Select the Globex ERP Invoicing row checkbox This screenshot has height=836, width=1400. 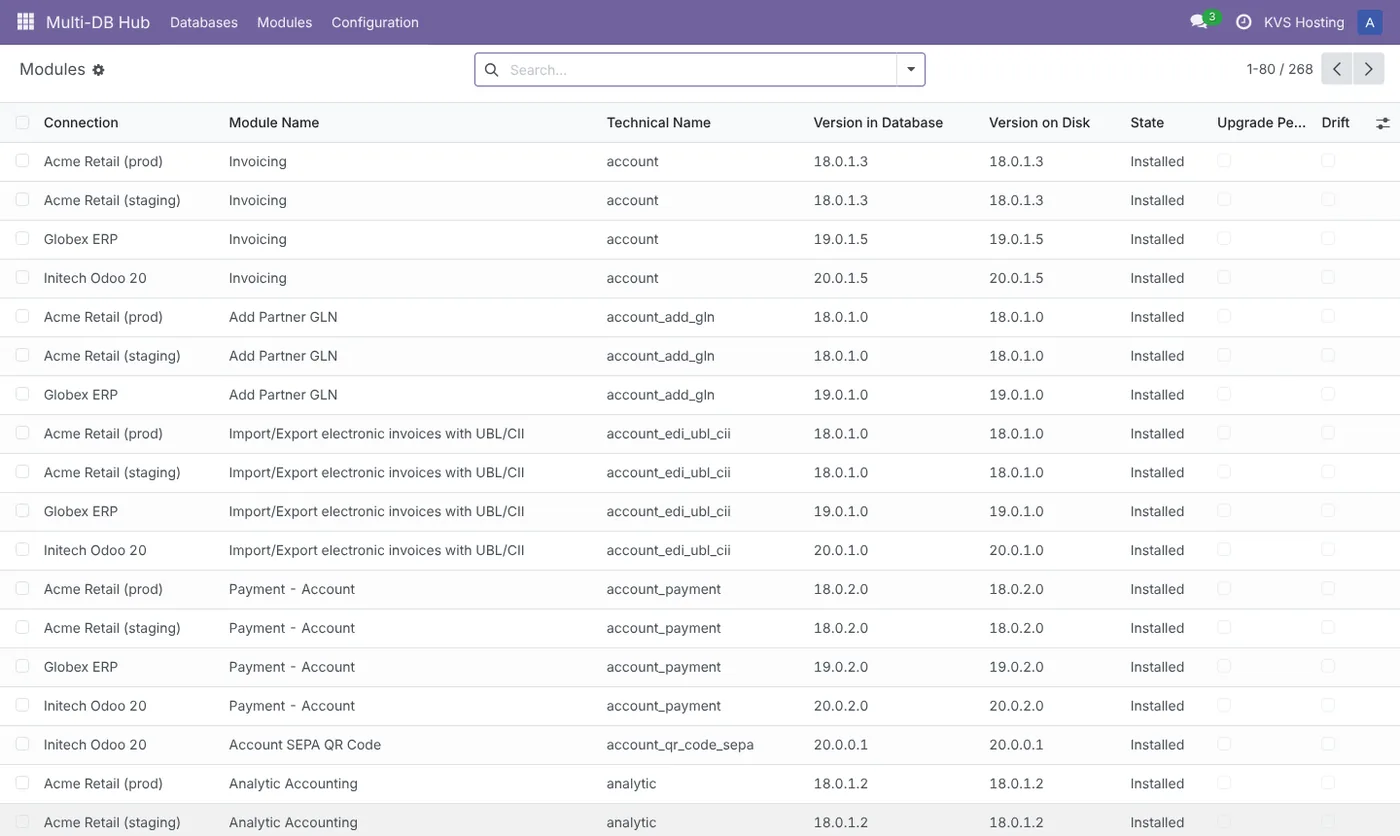point(22,239)
